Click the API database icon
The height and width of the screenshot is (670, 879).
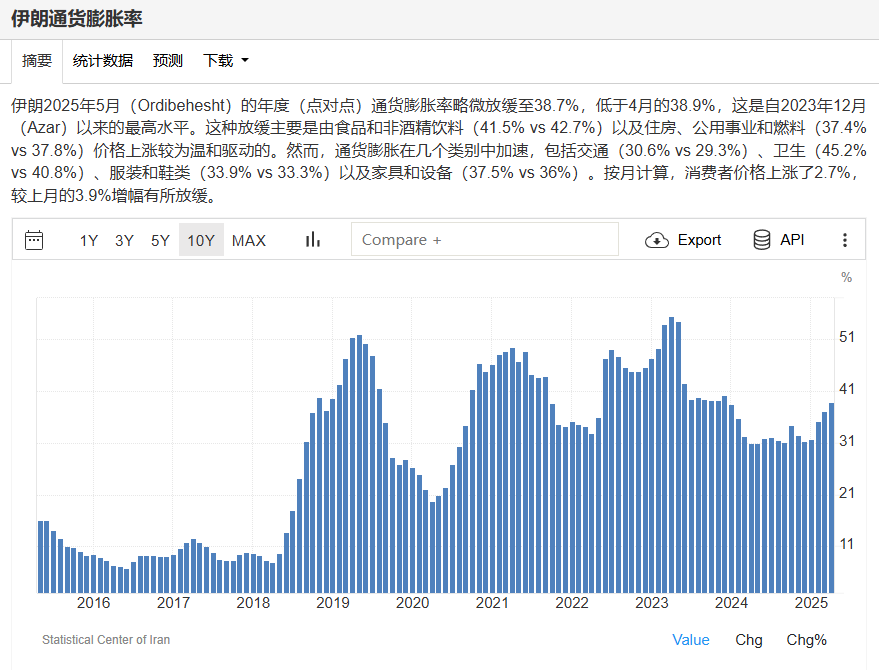[x=762, y=240]
